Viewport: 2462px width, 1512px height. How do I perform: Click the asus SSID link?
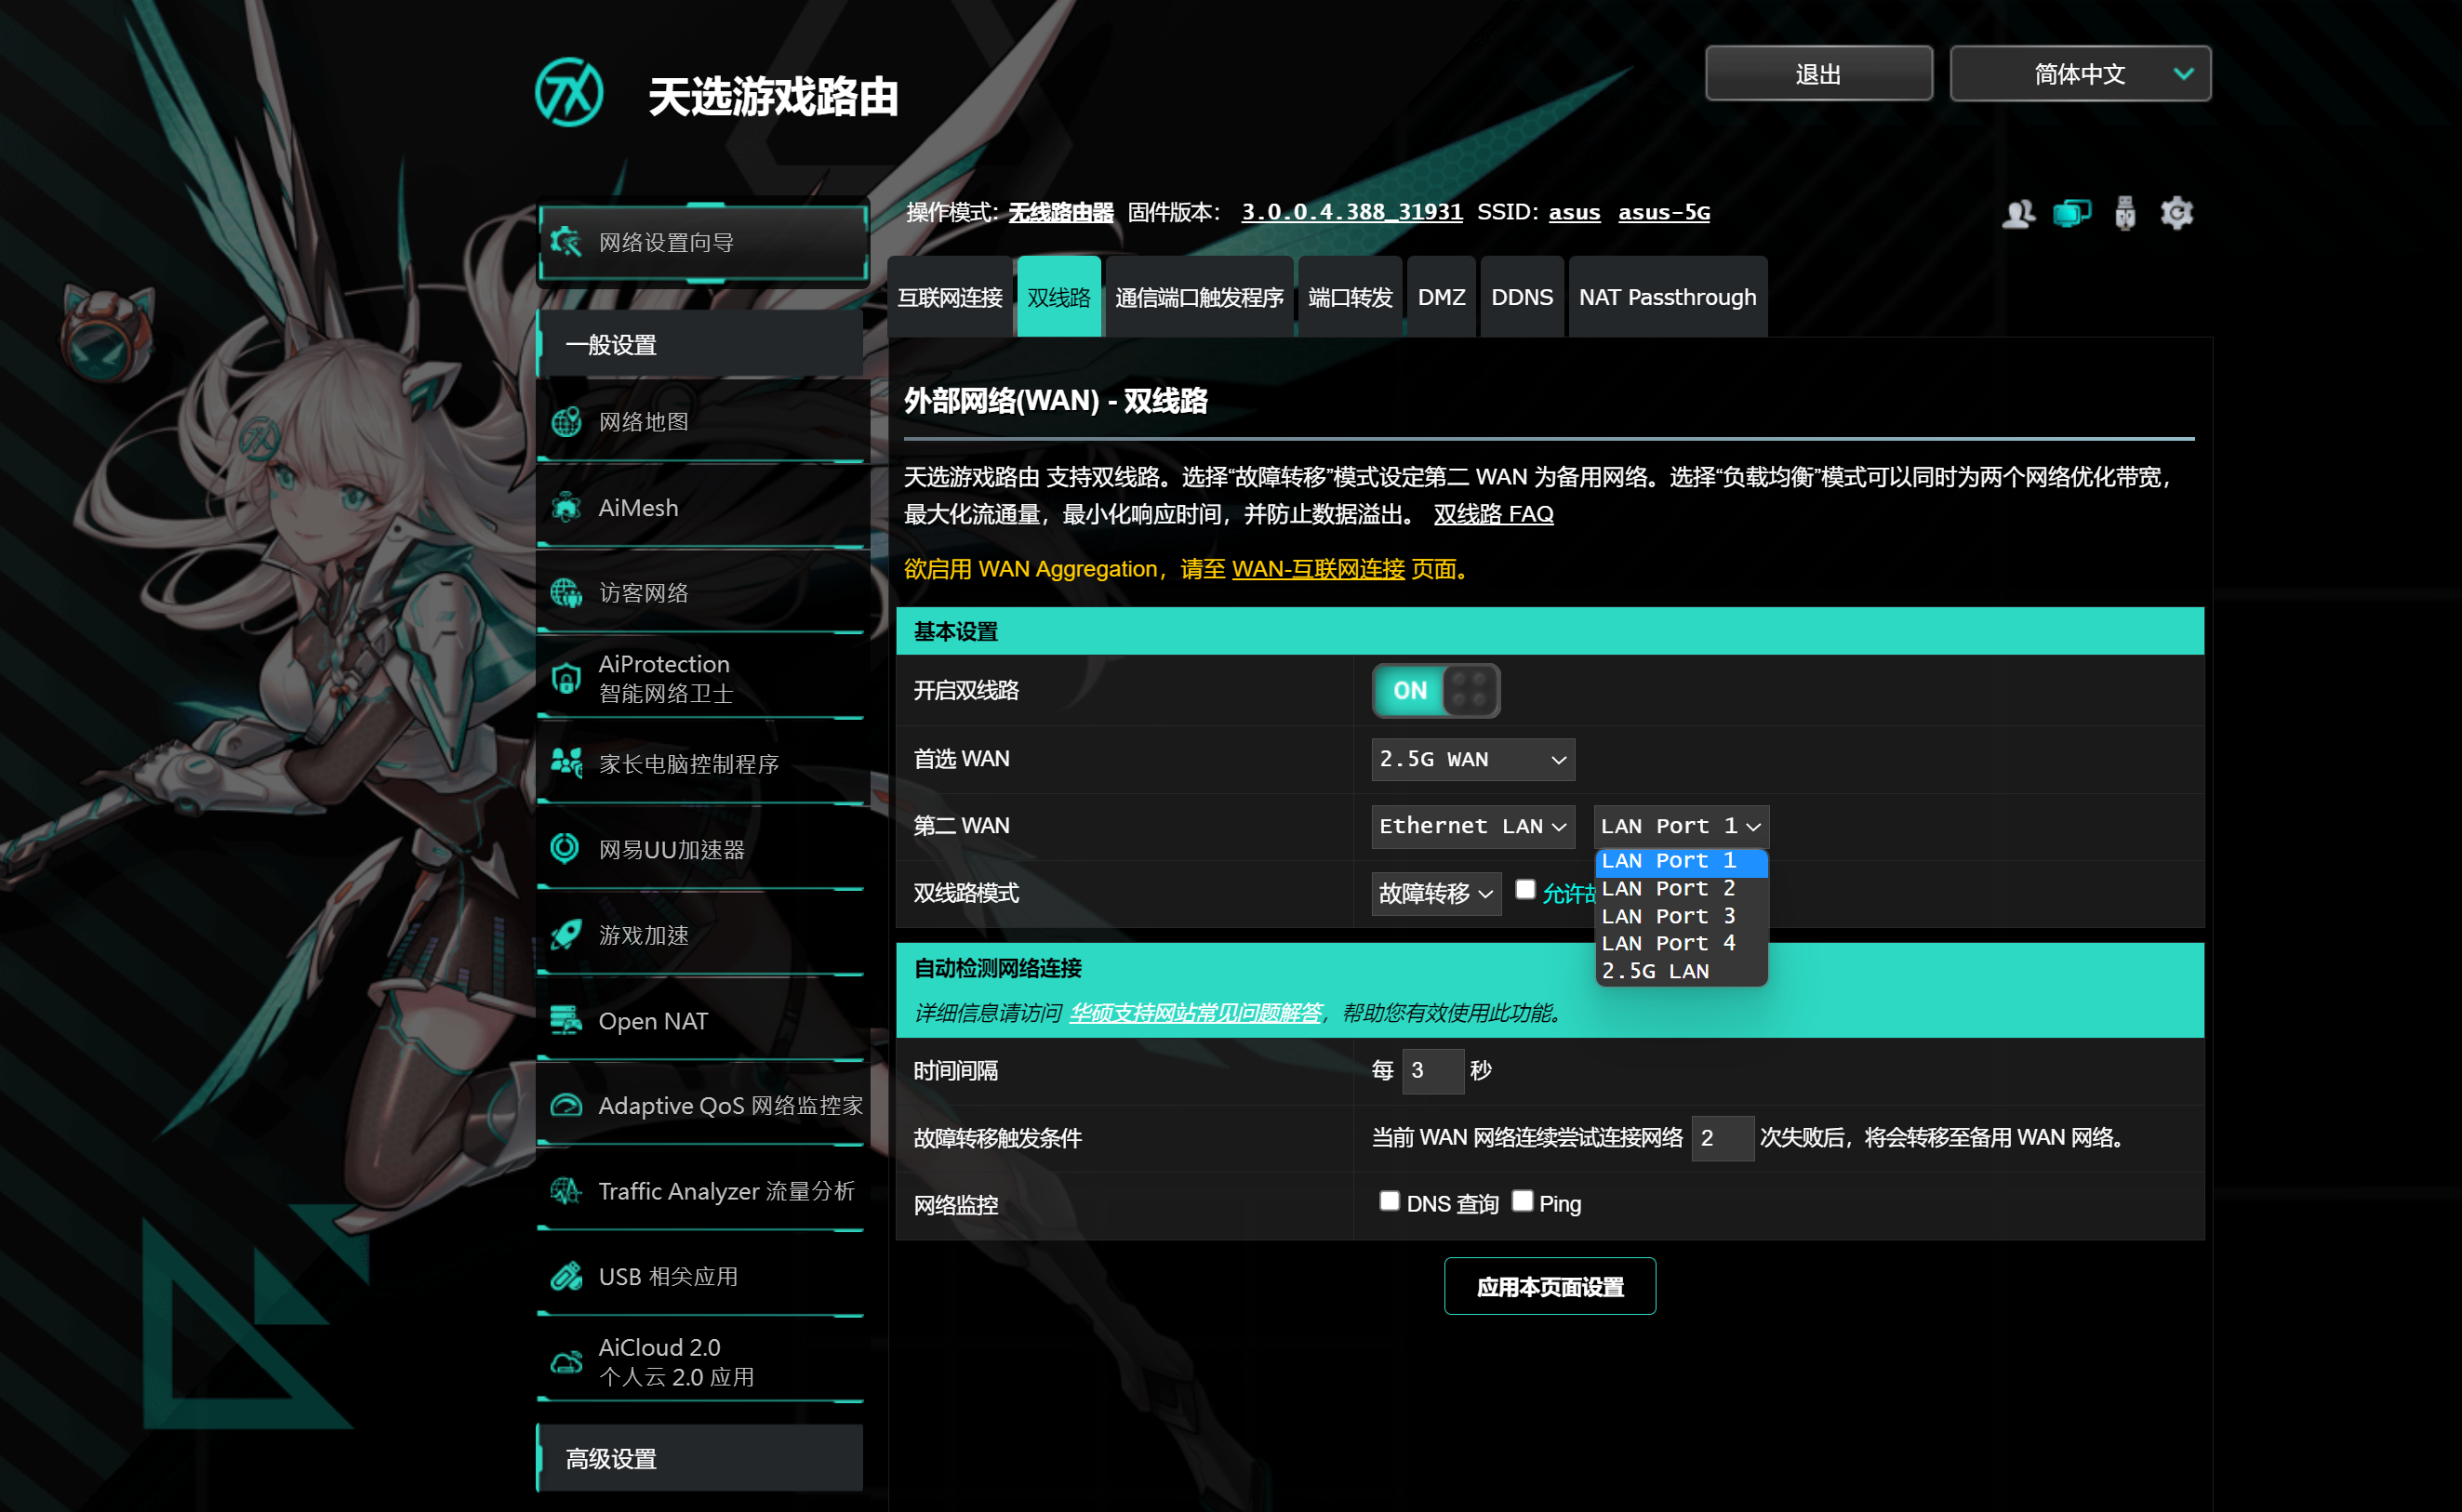point(1574,212)
